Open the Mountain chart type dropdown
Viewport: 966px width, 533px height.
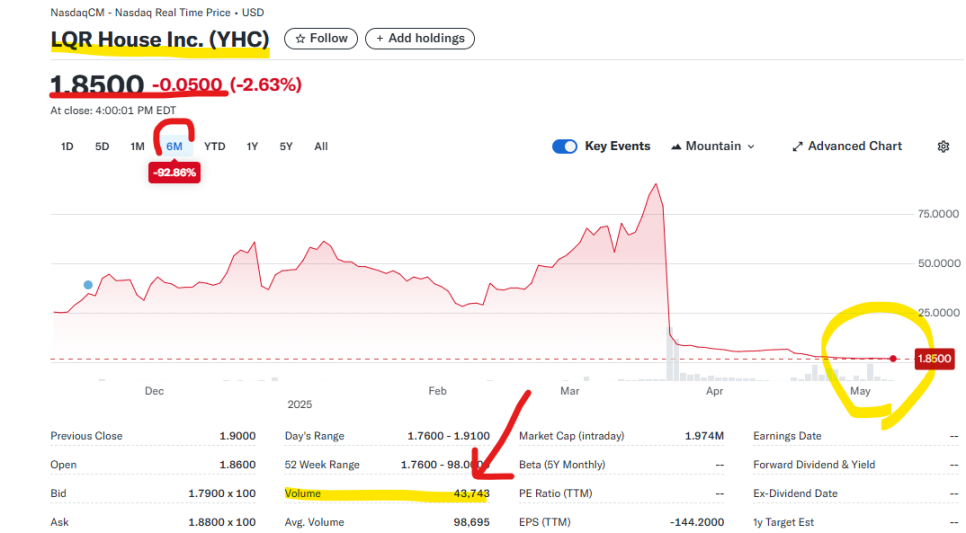pos(713,147)
